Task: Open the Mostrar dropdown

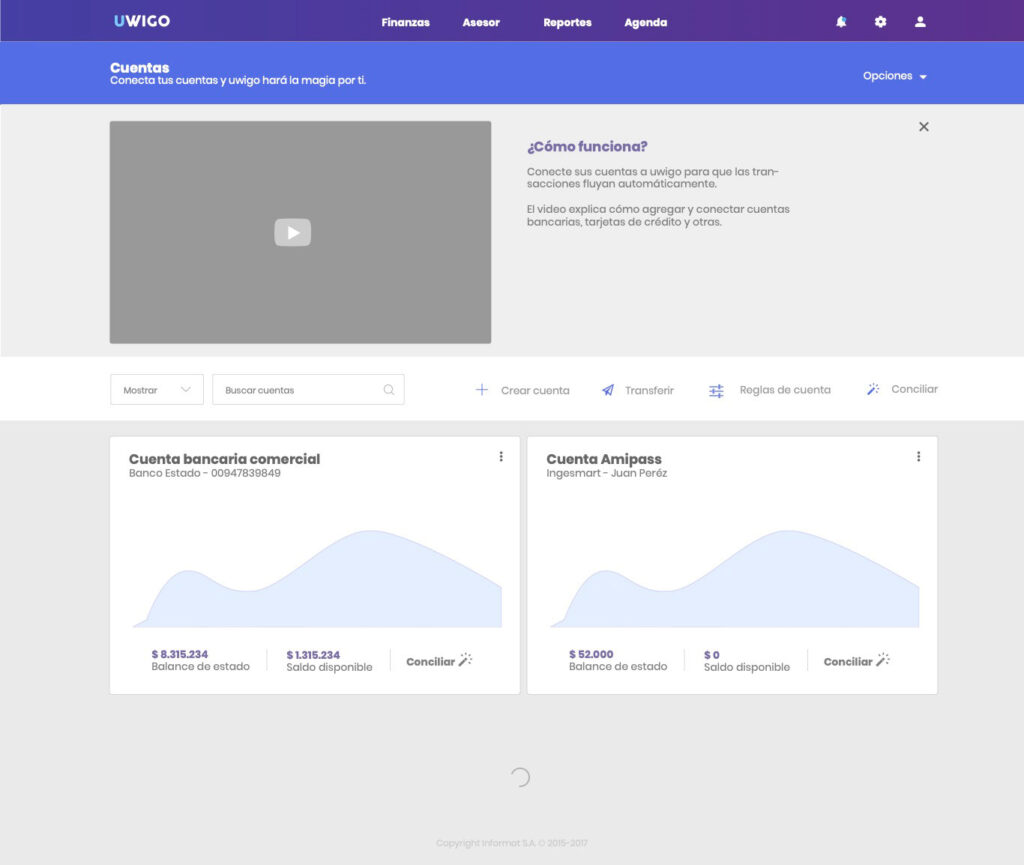Action: coord(157,390)
